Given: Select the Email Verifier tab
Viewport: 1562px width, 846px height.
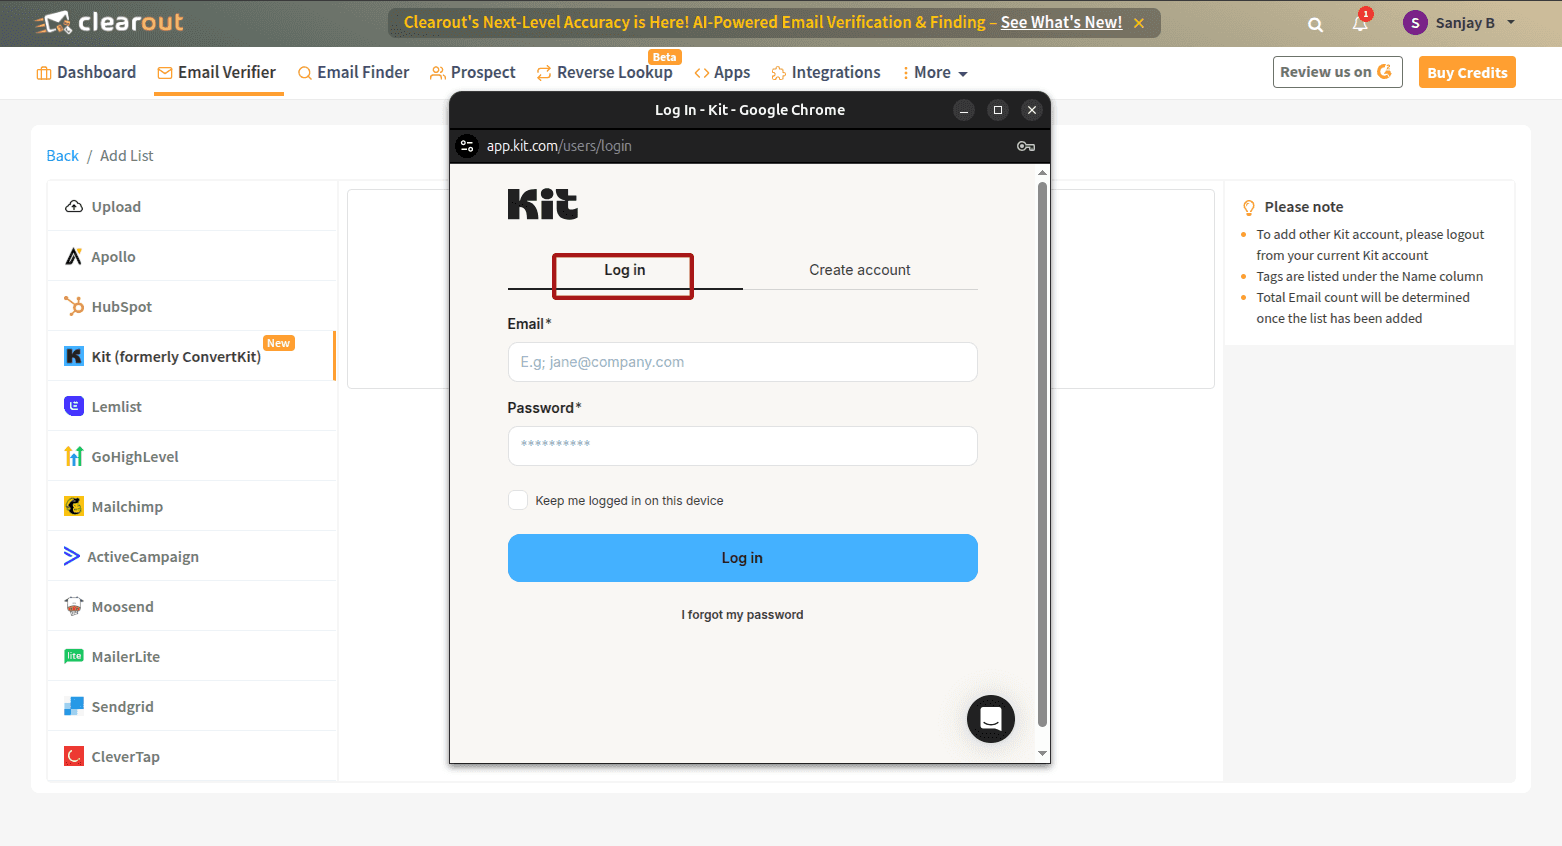Looking at the screenshot, I should 217,72.
